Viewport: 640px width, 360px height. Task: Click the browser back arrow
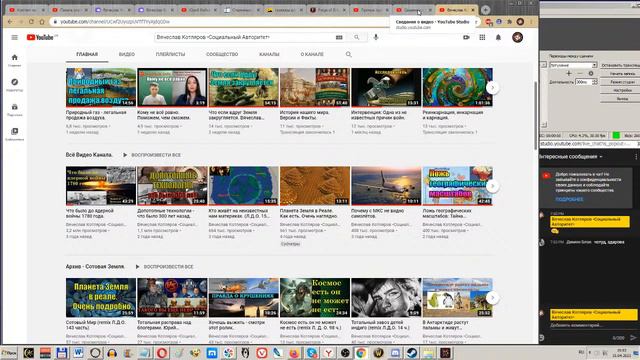coord(10,22)
